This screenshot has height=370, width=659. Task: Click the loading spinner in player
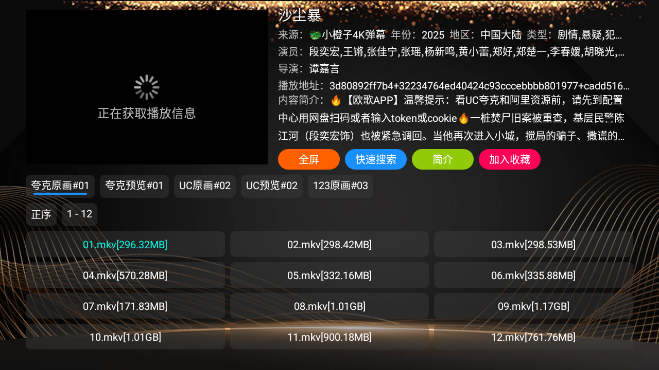147,87
